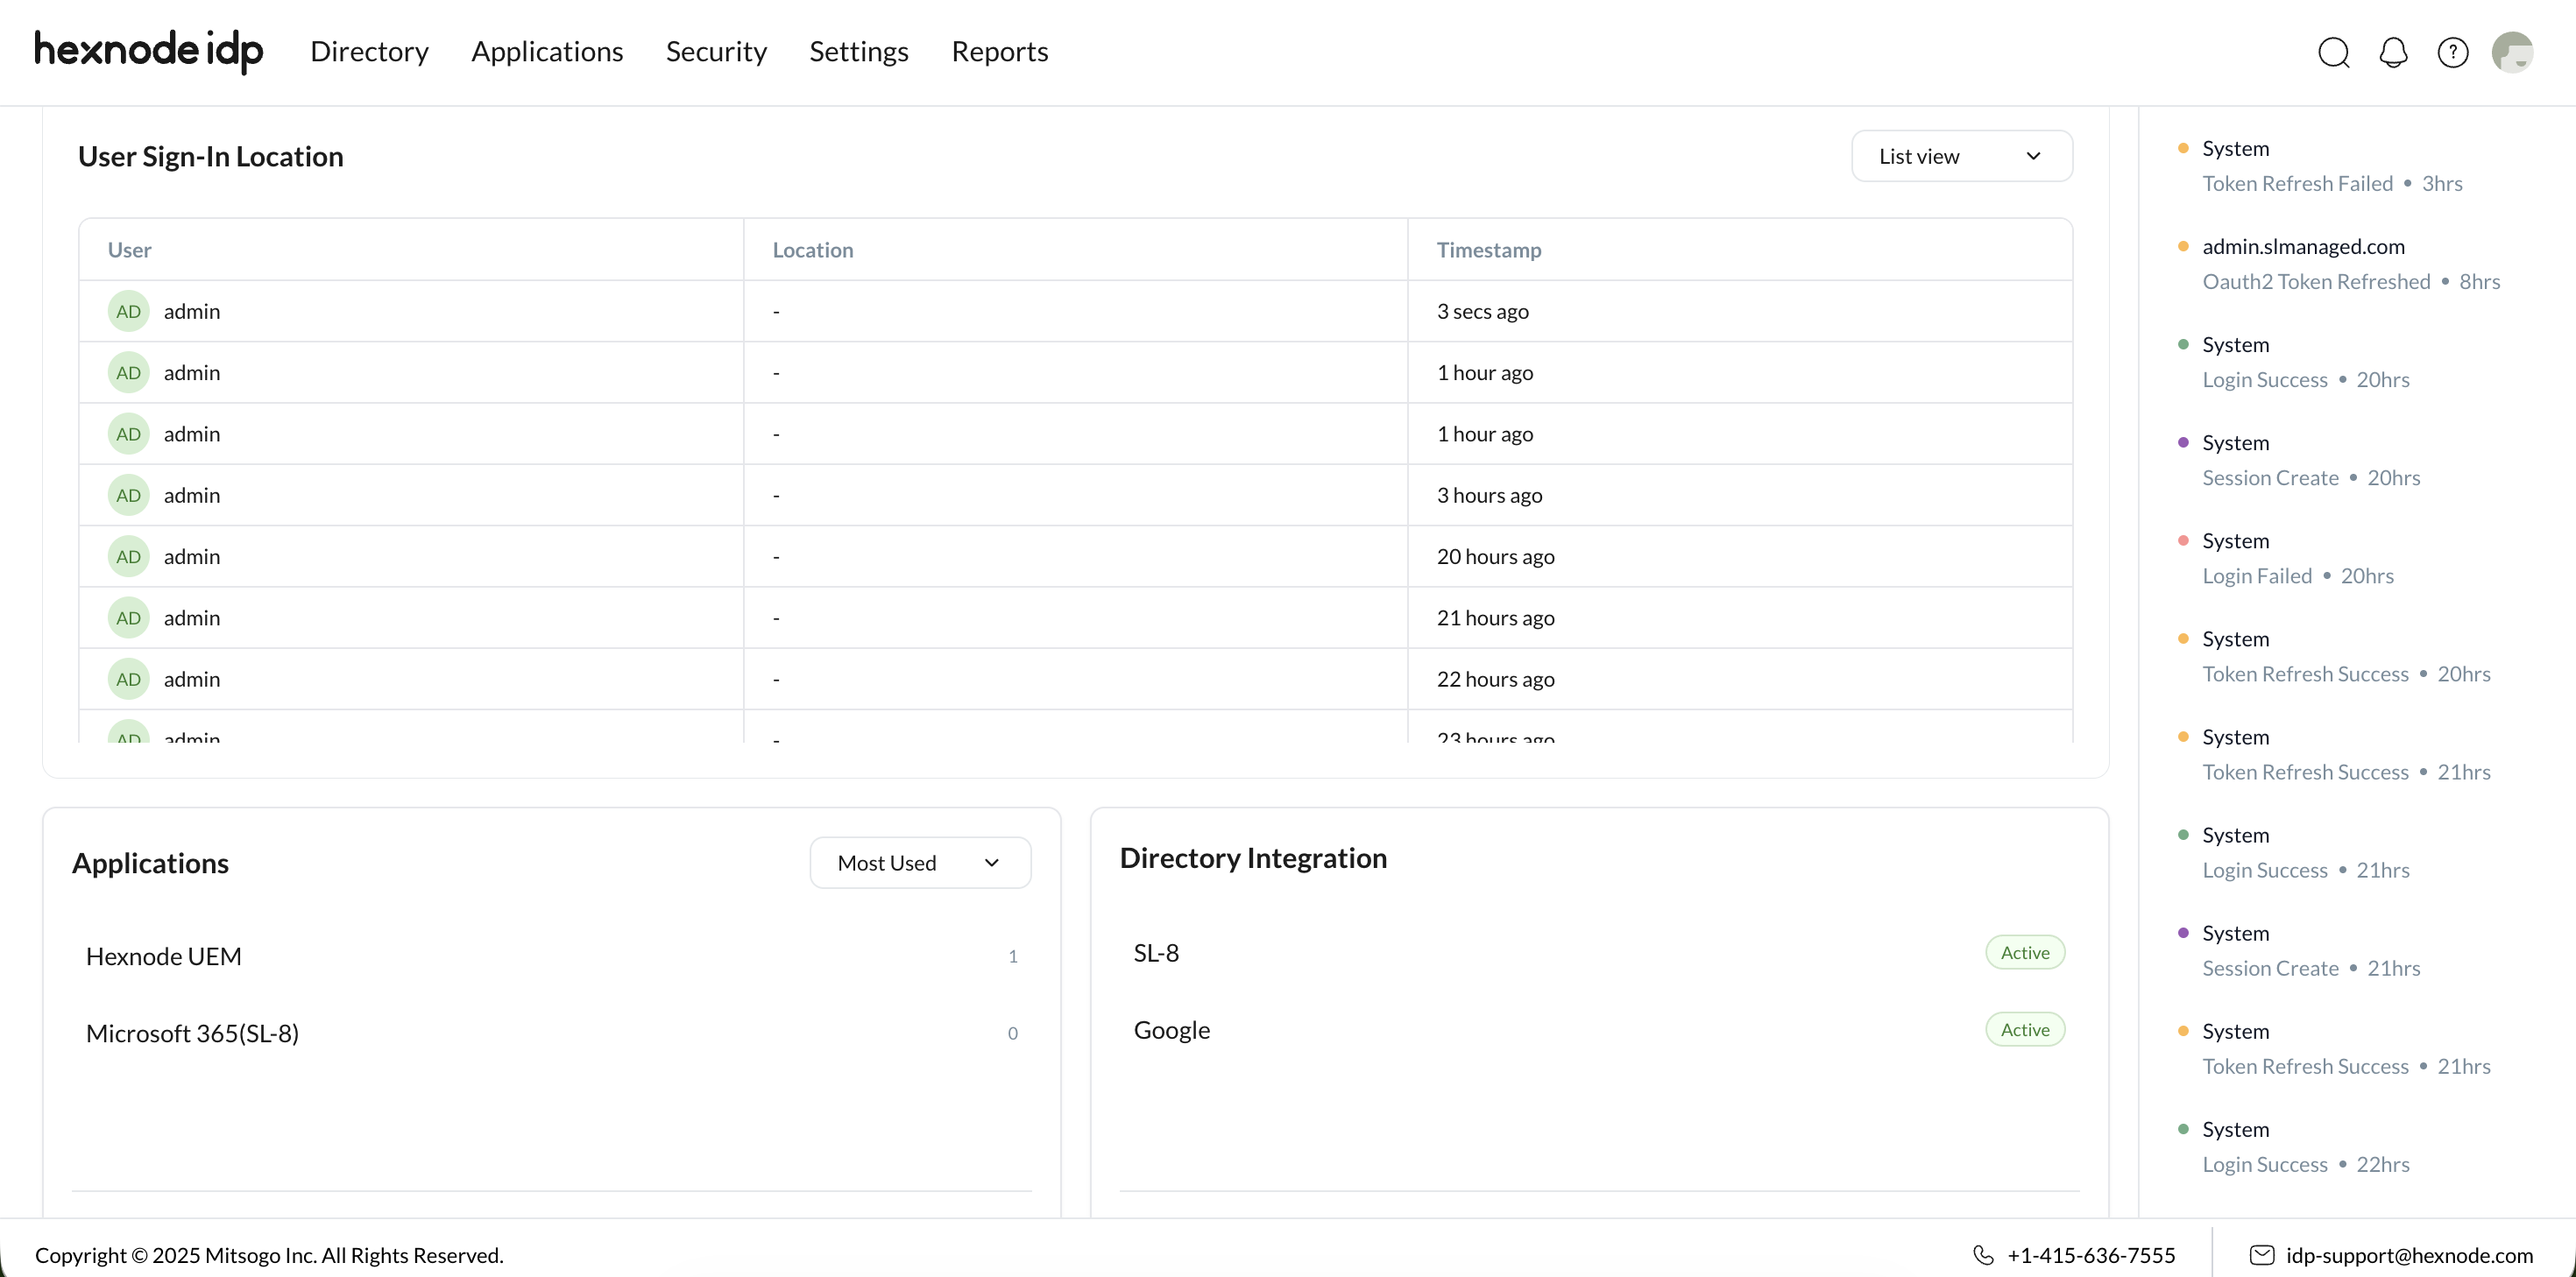Open the user profile avatar
Viewport: 2576px width, 1277px height.
pos(2512,52)
